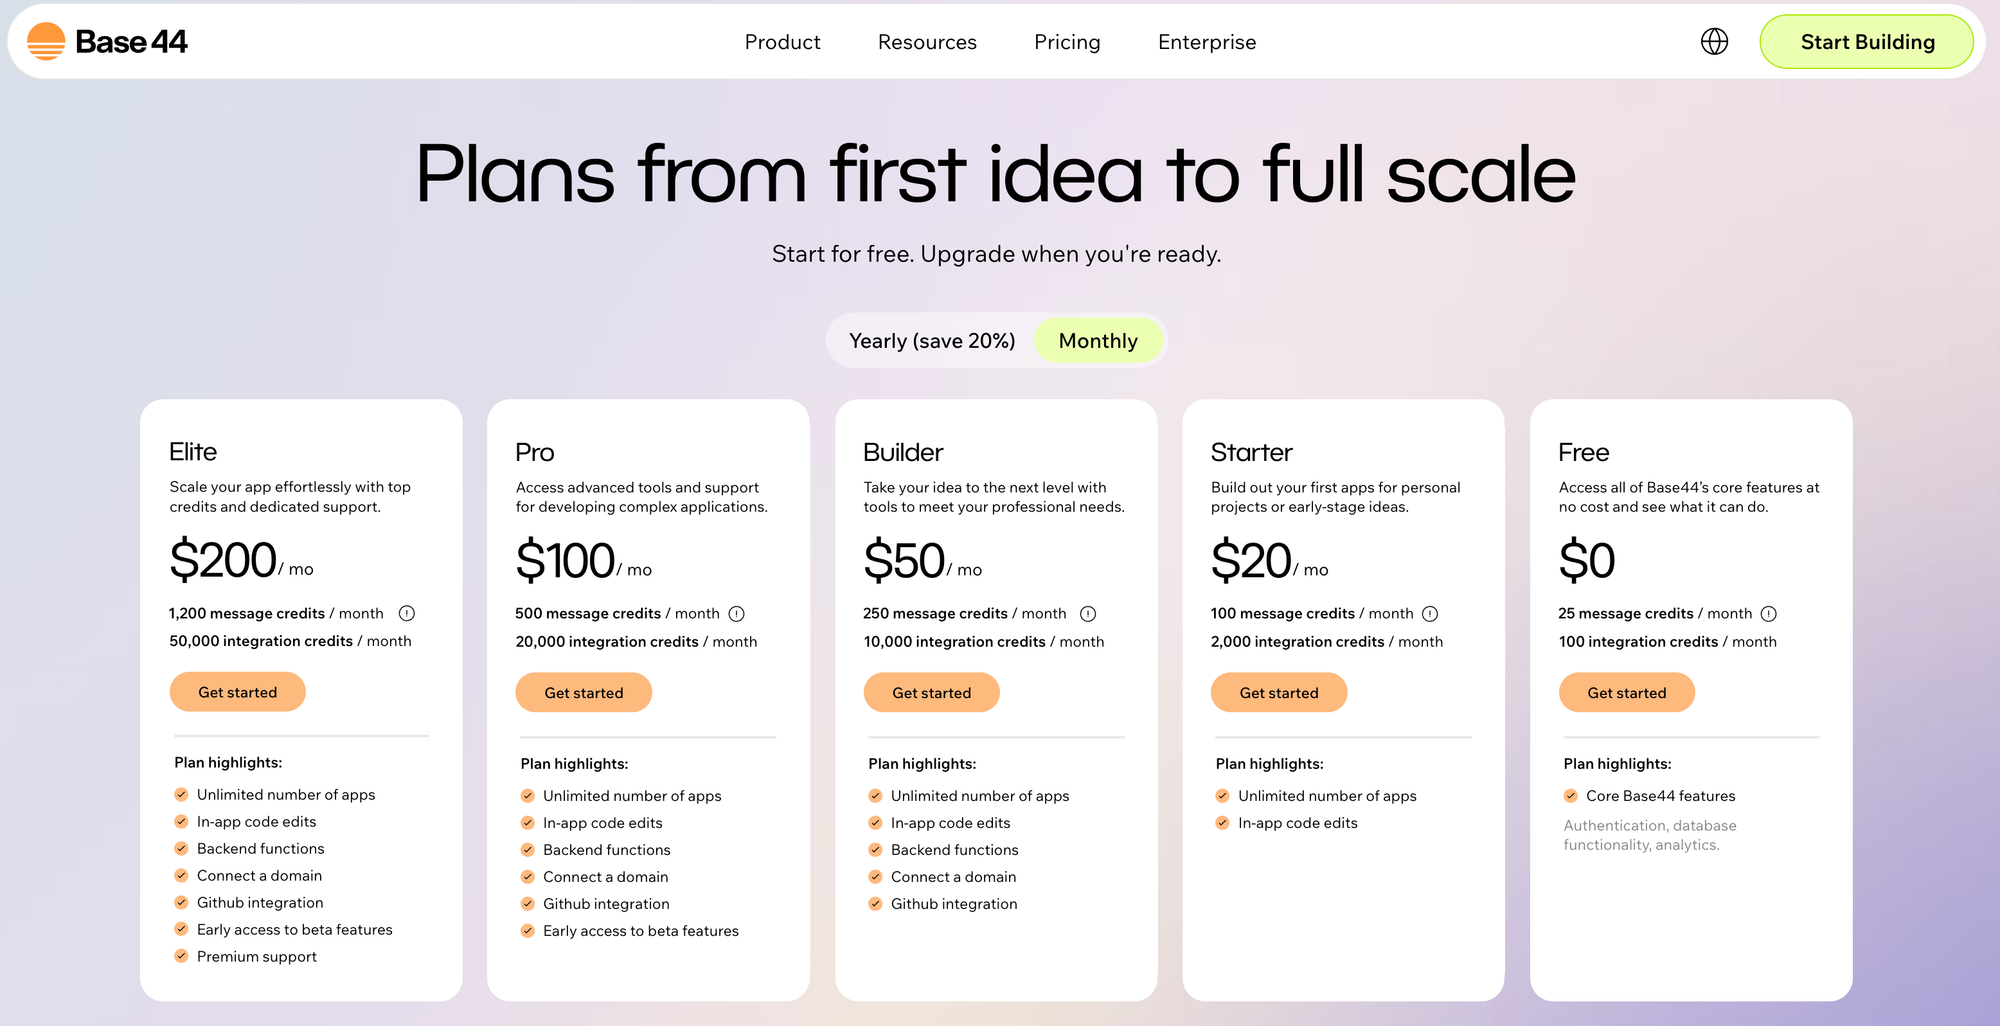The width and height of the screenshot is (2000, 1026).
Task: Click Get started under the Free plan
Action: pos(1626,692)
